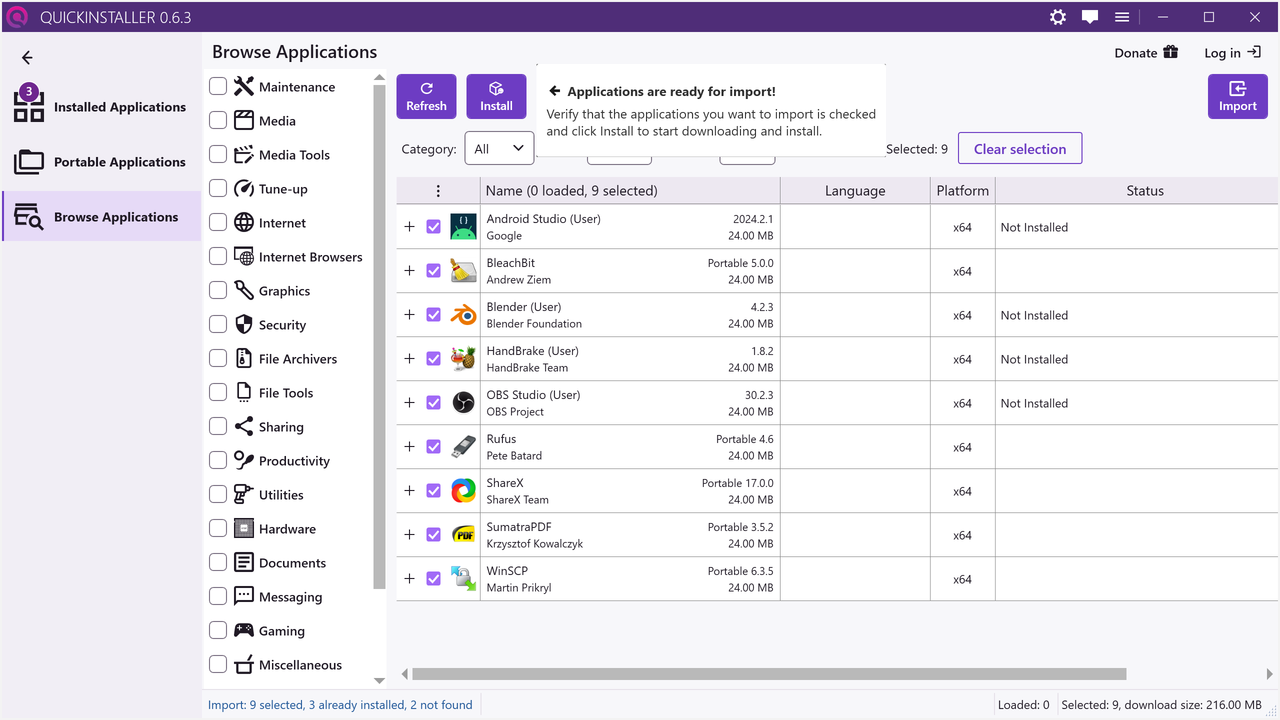
Task: Uncheck the Rufus row checkbox
Action: click(x=433, y=447)
